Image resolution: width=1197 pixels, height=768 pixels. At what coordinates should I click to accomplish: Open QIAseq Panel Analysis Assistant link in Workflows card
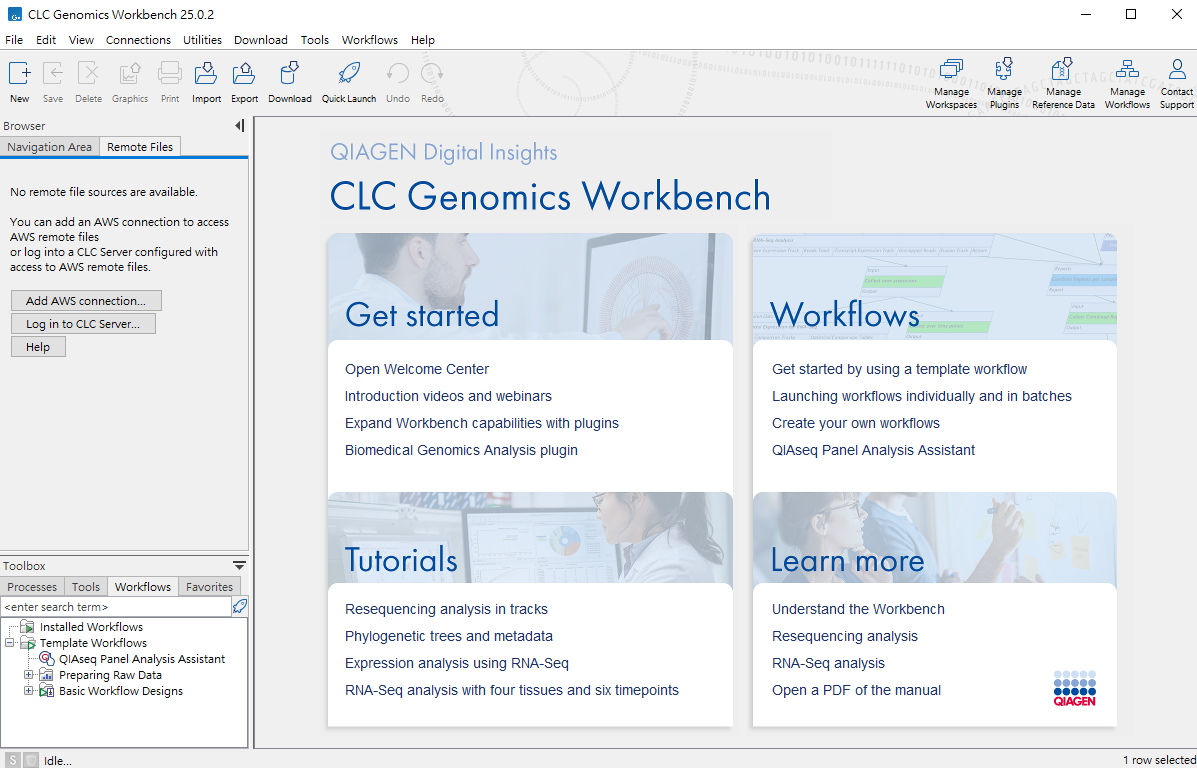(873, 450)
